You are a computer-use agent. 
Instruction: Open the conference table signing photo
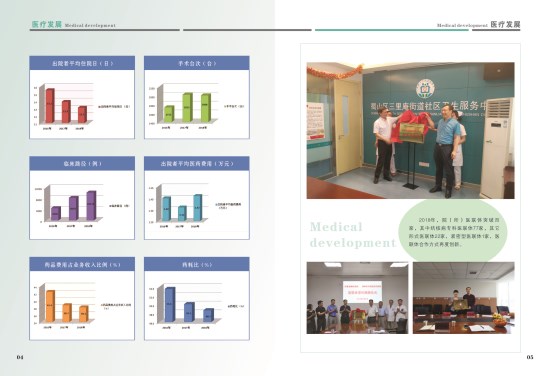point(464,298)
